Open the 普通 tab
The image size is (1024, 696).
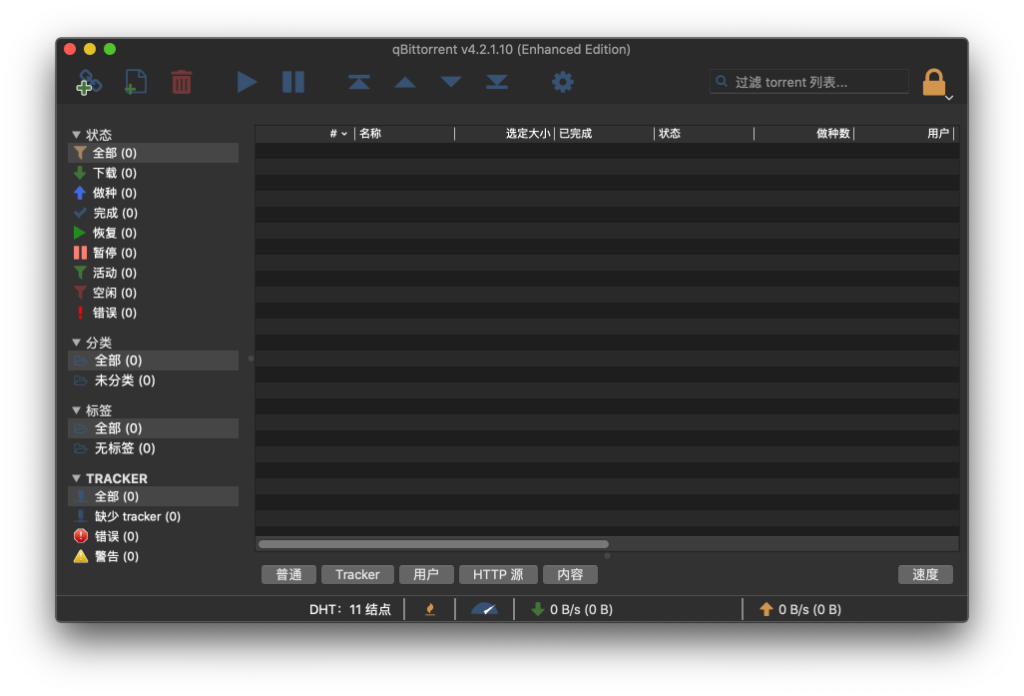click(x=289, y=575)
